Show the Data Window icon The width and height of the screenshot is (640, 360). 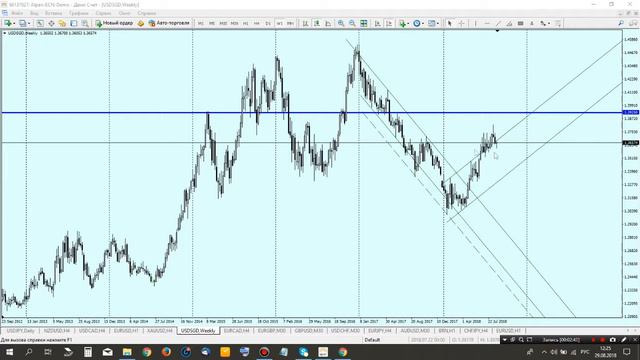point(51,23)
